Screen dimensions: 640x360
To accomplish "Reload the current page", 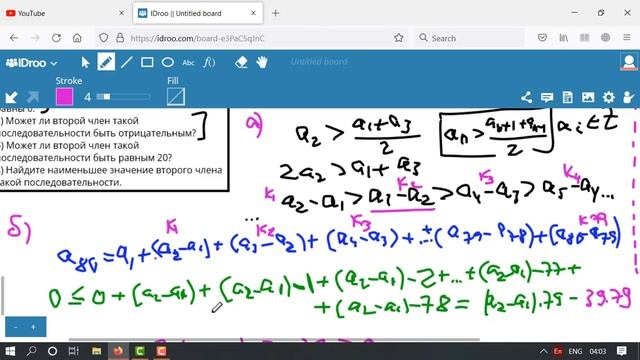I will coord(56,38).
